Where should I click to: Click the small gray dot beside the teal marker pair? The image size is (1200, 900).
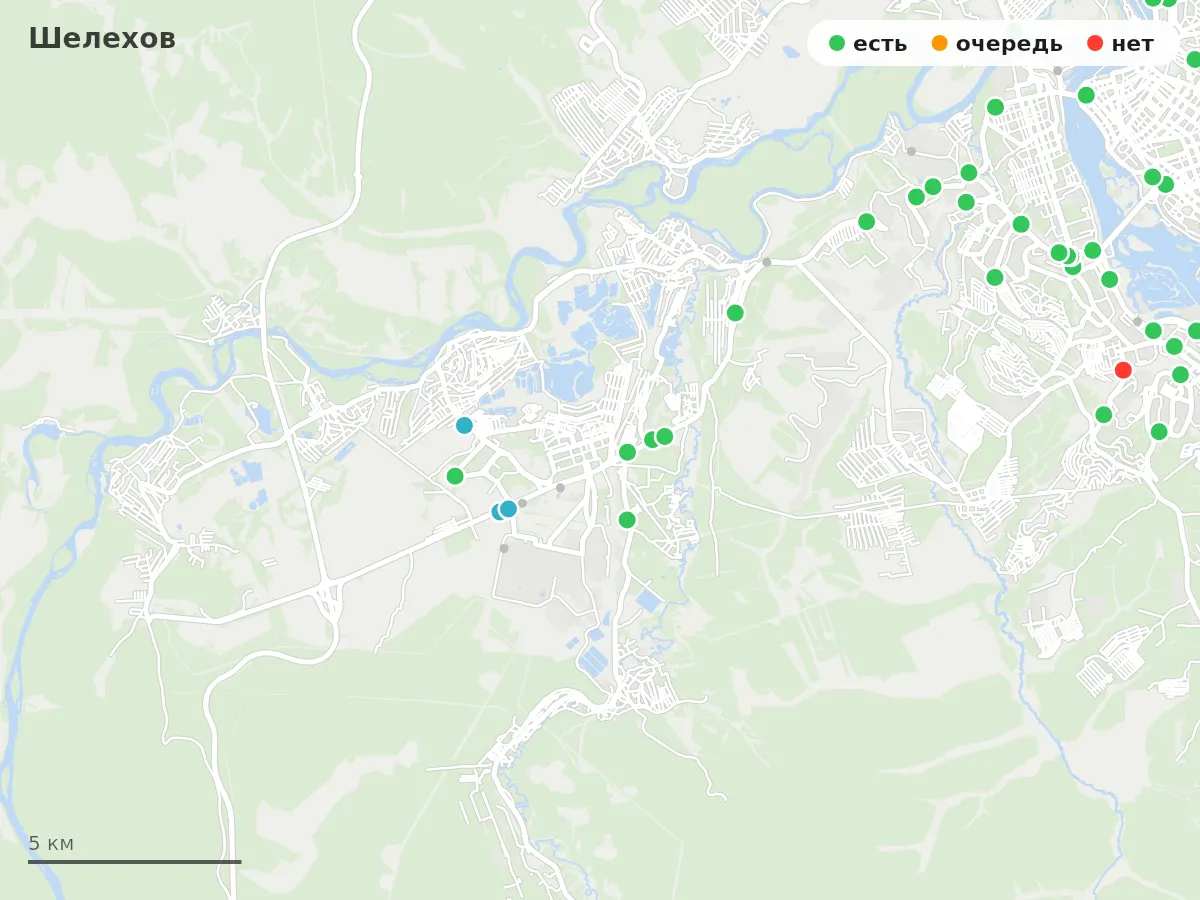[522, 503]
